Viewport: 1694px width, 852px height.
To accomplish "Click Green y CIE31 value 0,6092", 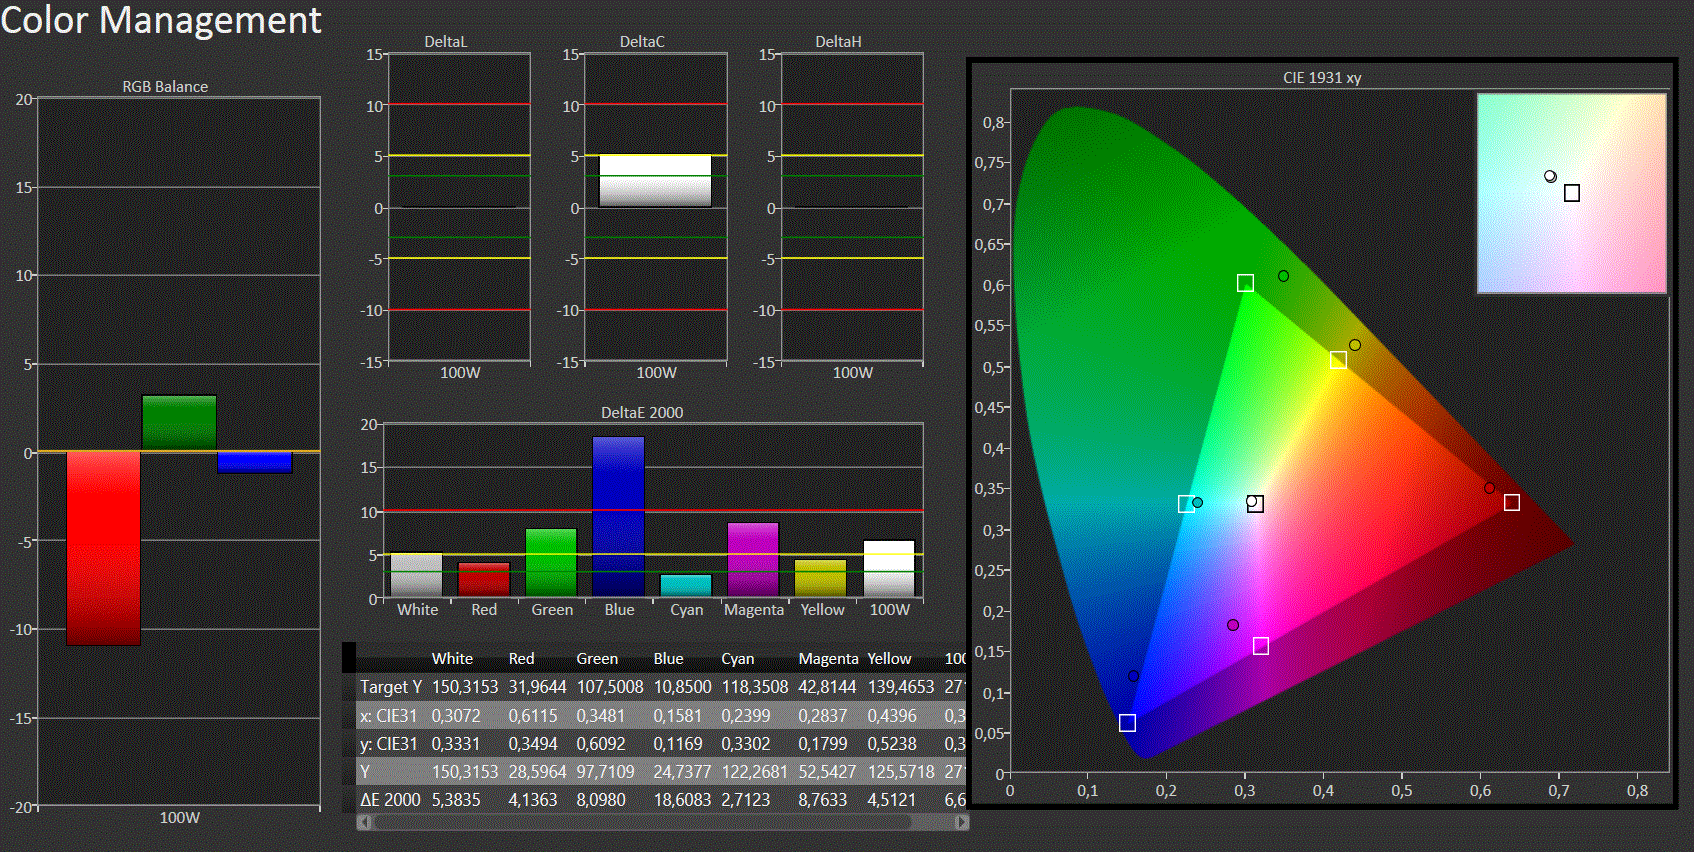I will point(601,744).
